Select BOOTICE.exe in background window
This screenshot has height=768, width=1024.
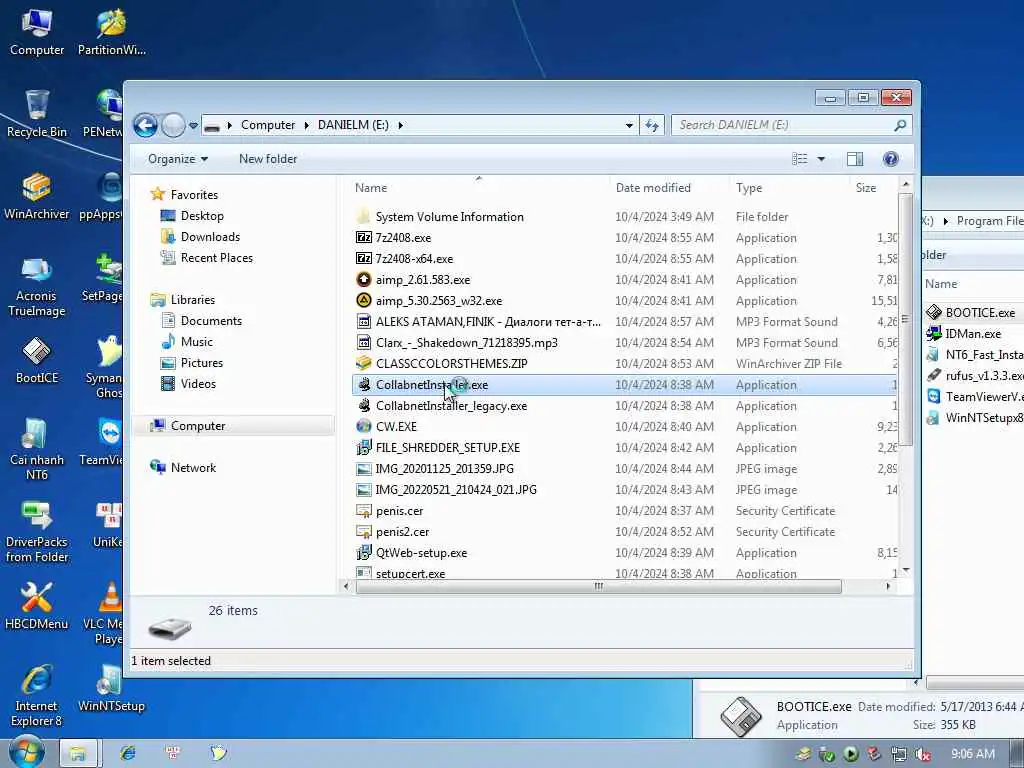coord(970,313)
